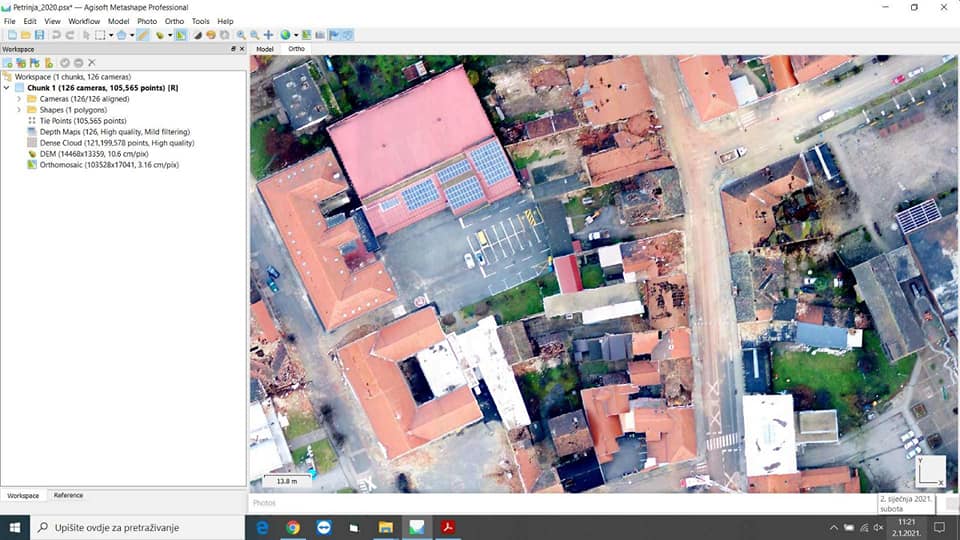This screenshot has width=960, height=540.
Task: Open an existing project via the folder icon
Action: click(25, 35)
